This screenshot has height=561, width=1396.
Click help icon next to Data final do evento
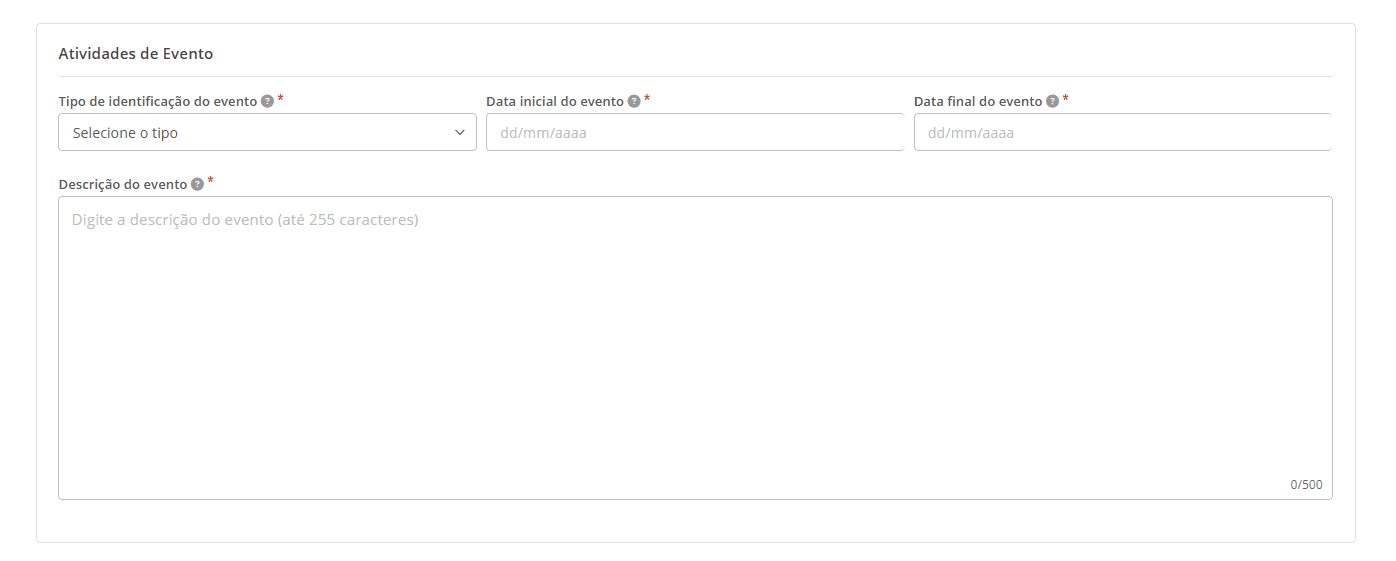point(1052,102)
